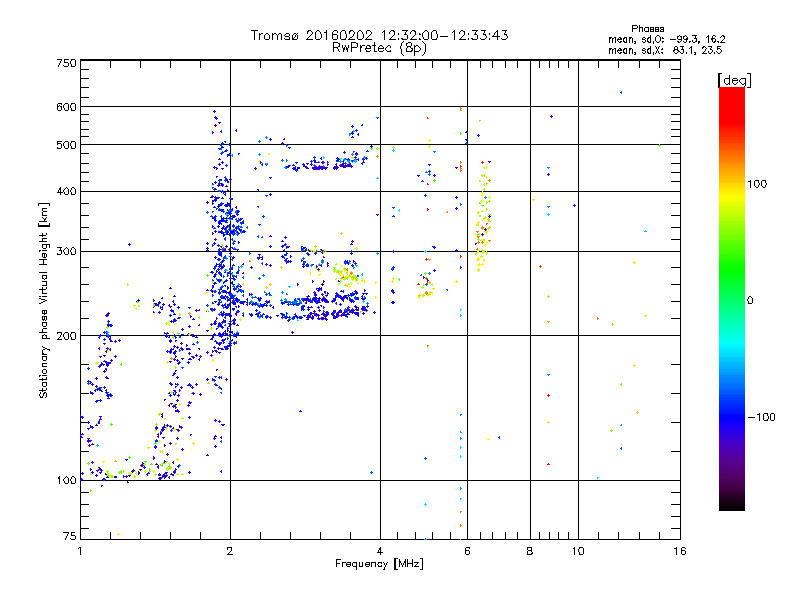Click the x-axis label '4'
This screenshot has width=800, height=600.
(380, 551)
